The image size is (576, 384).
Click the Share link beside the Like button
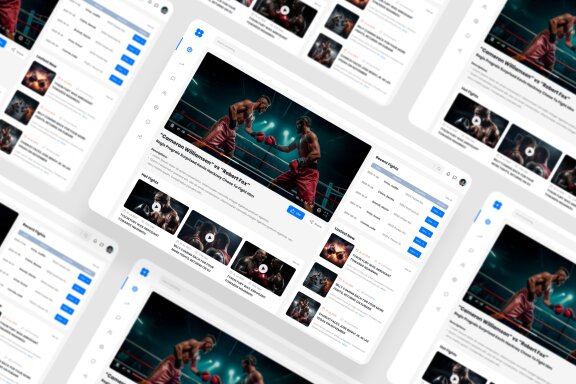(x=316, y=224)
